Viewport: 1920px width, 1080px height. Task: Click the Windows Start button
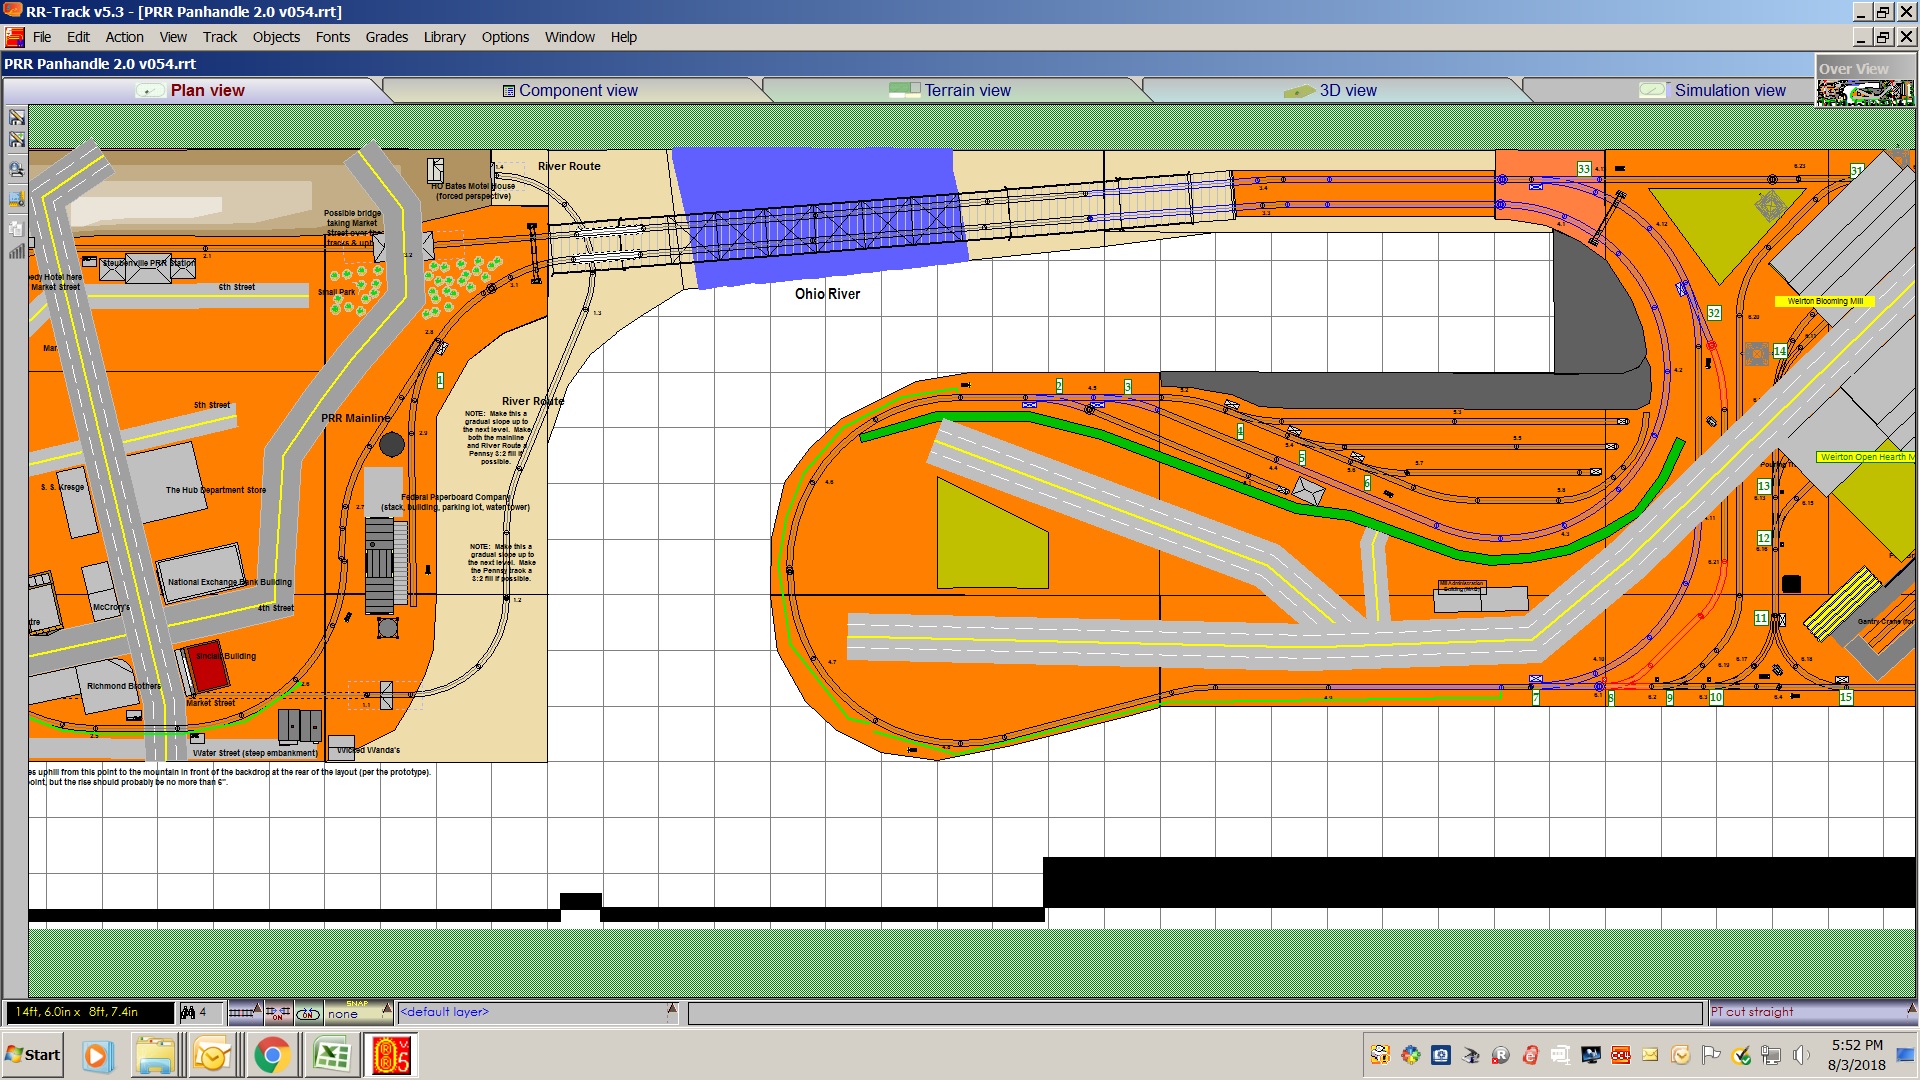(33, 1055)
